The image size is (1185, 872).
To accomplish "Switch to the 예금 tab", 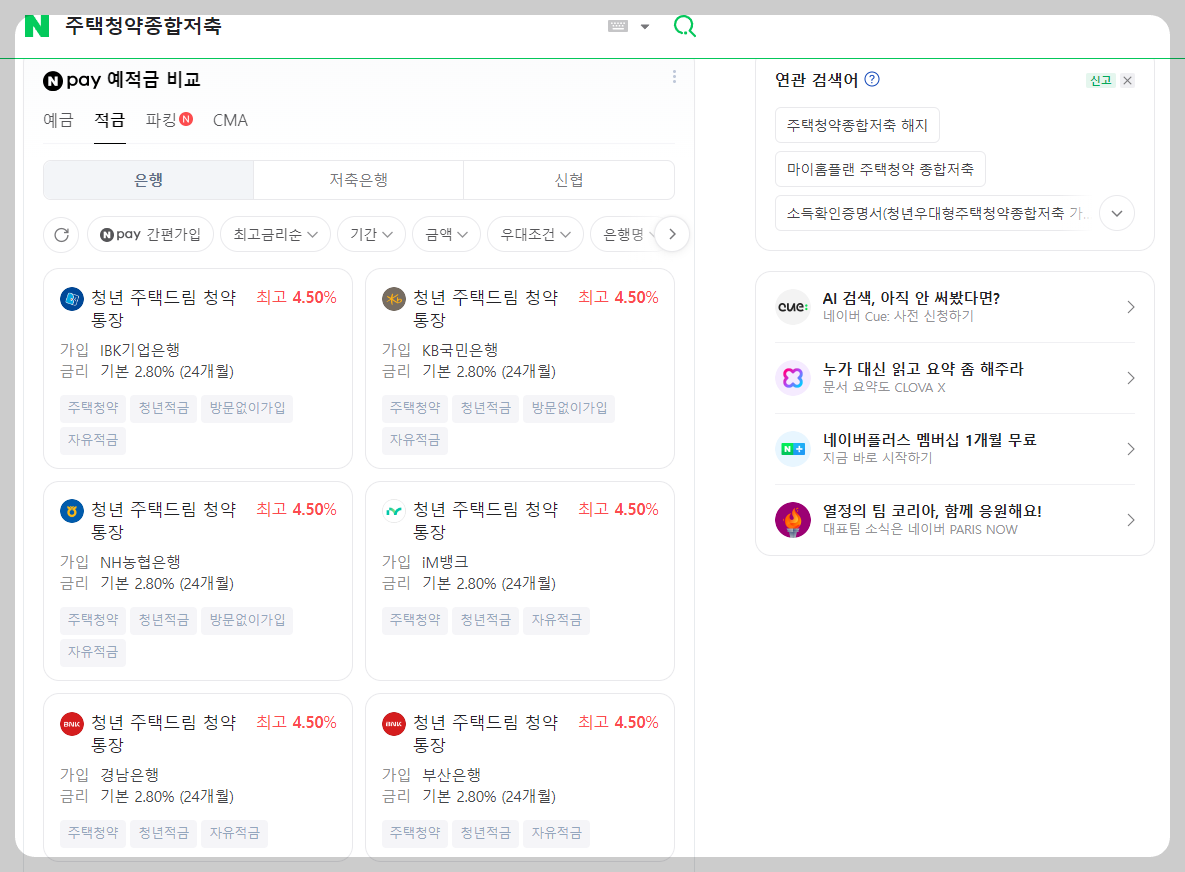I will tap(58, 120).
